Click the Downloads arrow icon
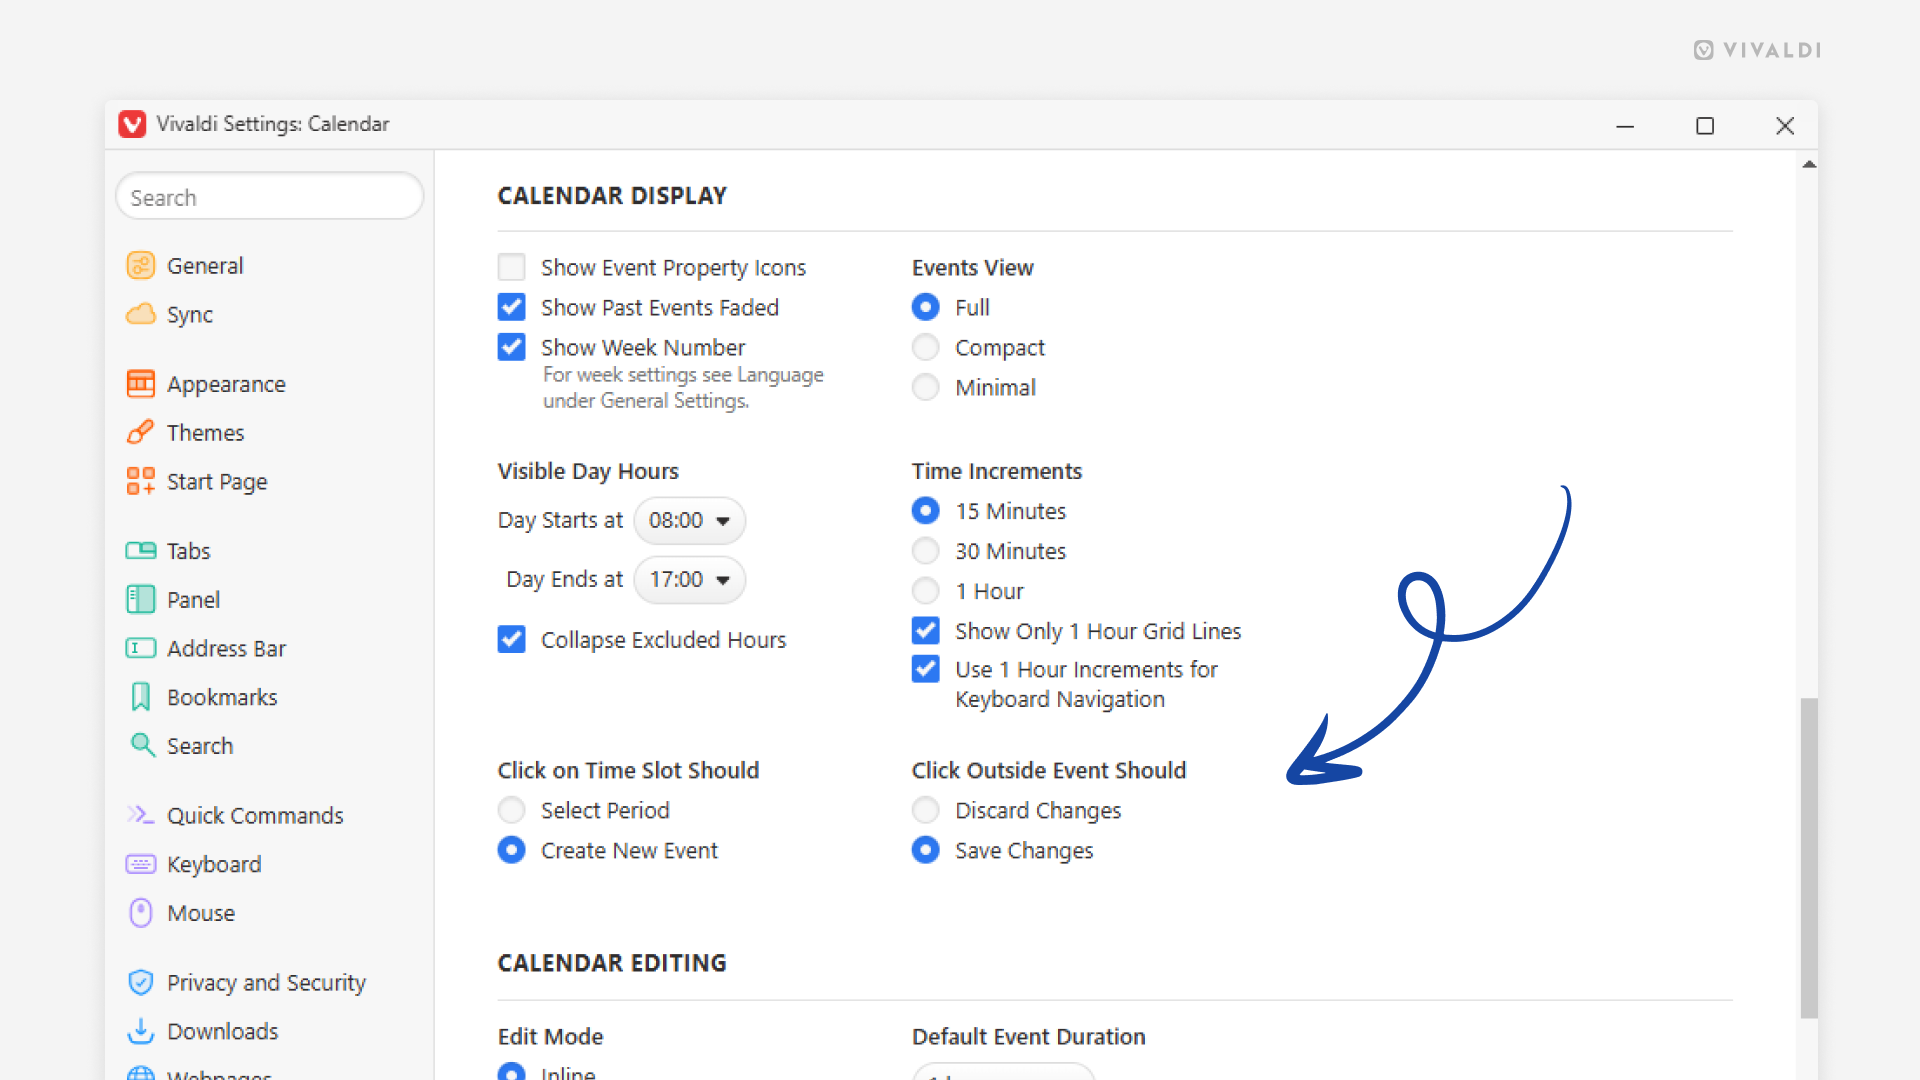This screenshot has width=1920, height=1080. [141, 1031]
